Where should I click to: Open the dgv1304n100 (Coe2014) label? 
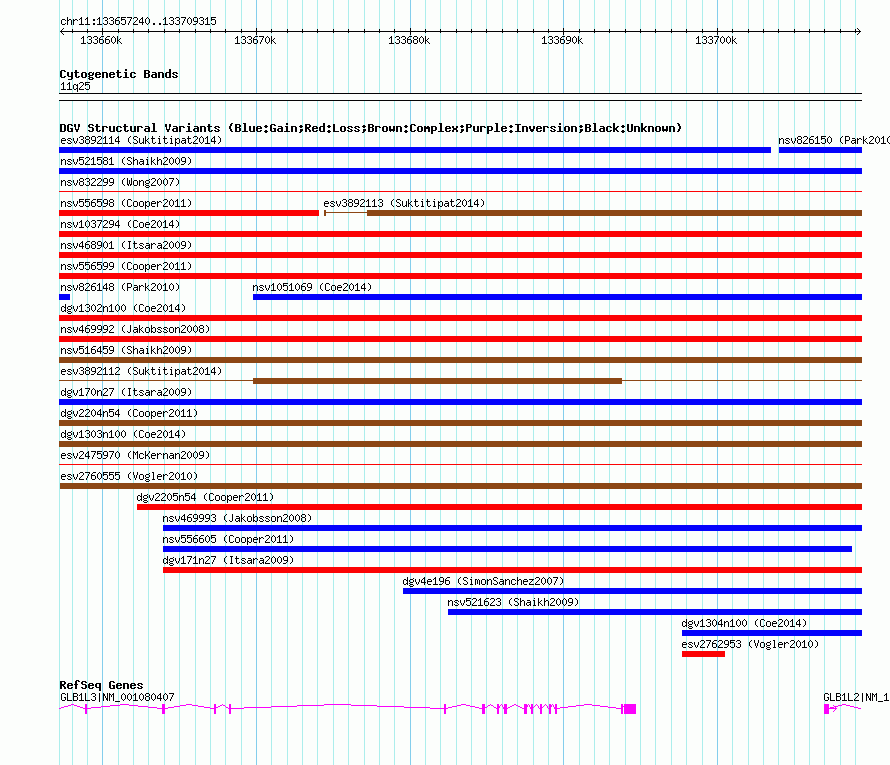[x=744, y=623]
